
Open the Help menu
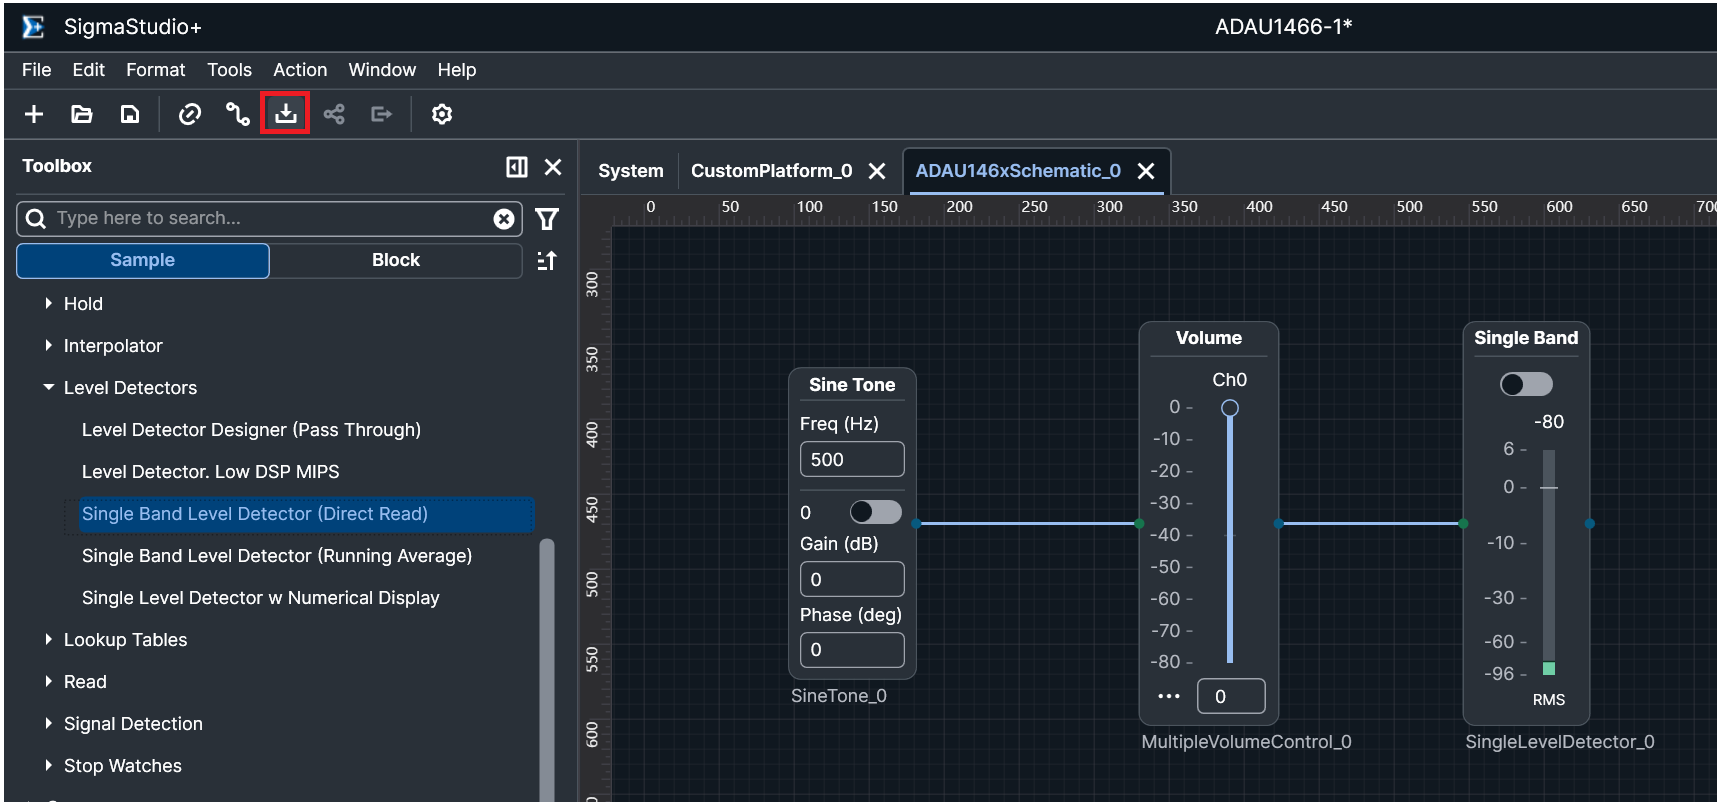[x=457, y=70]
